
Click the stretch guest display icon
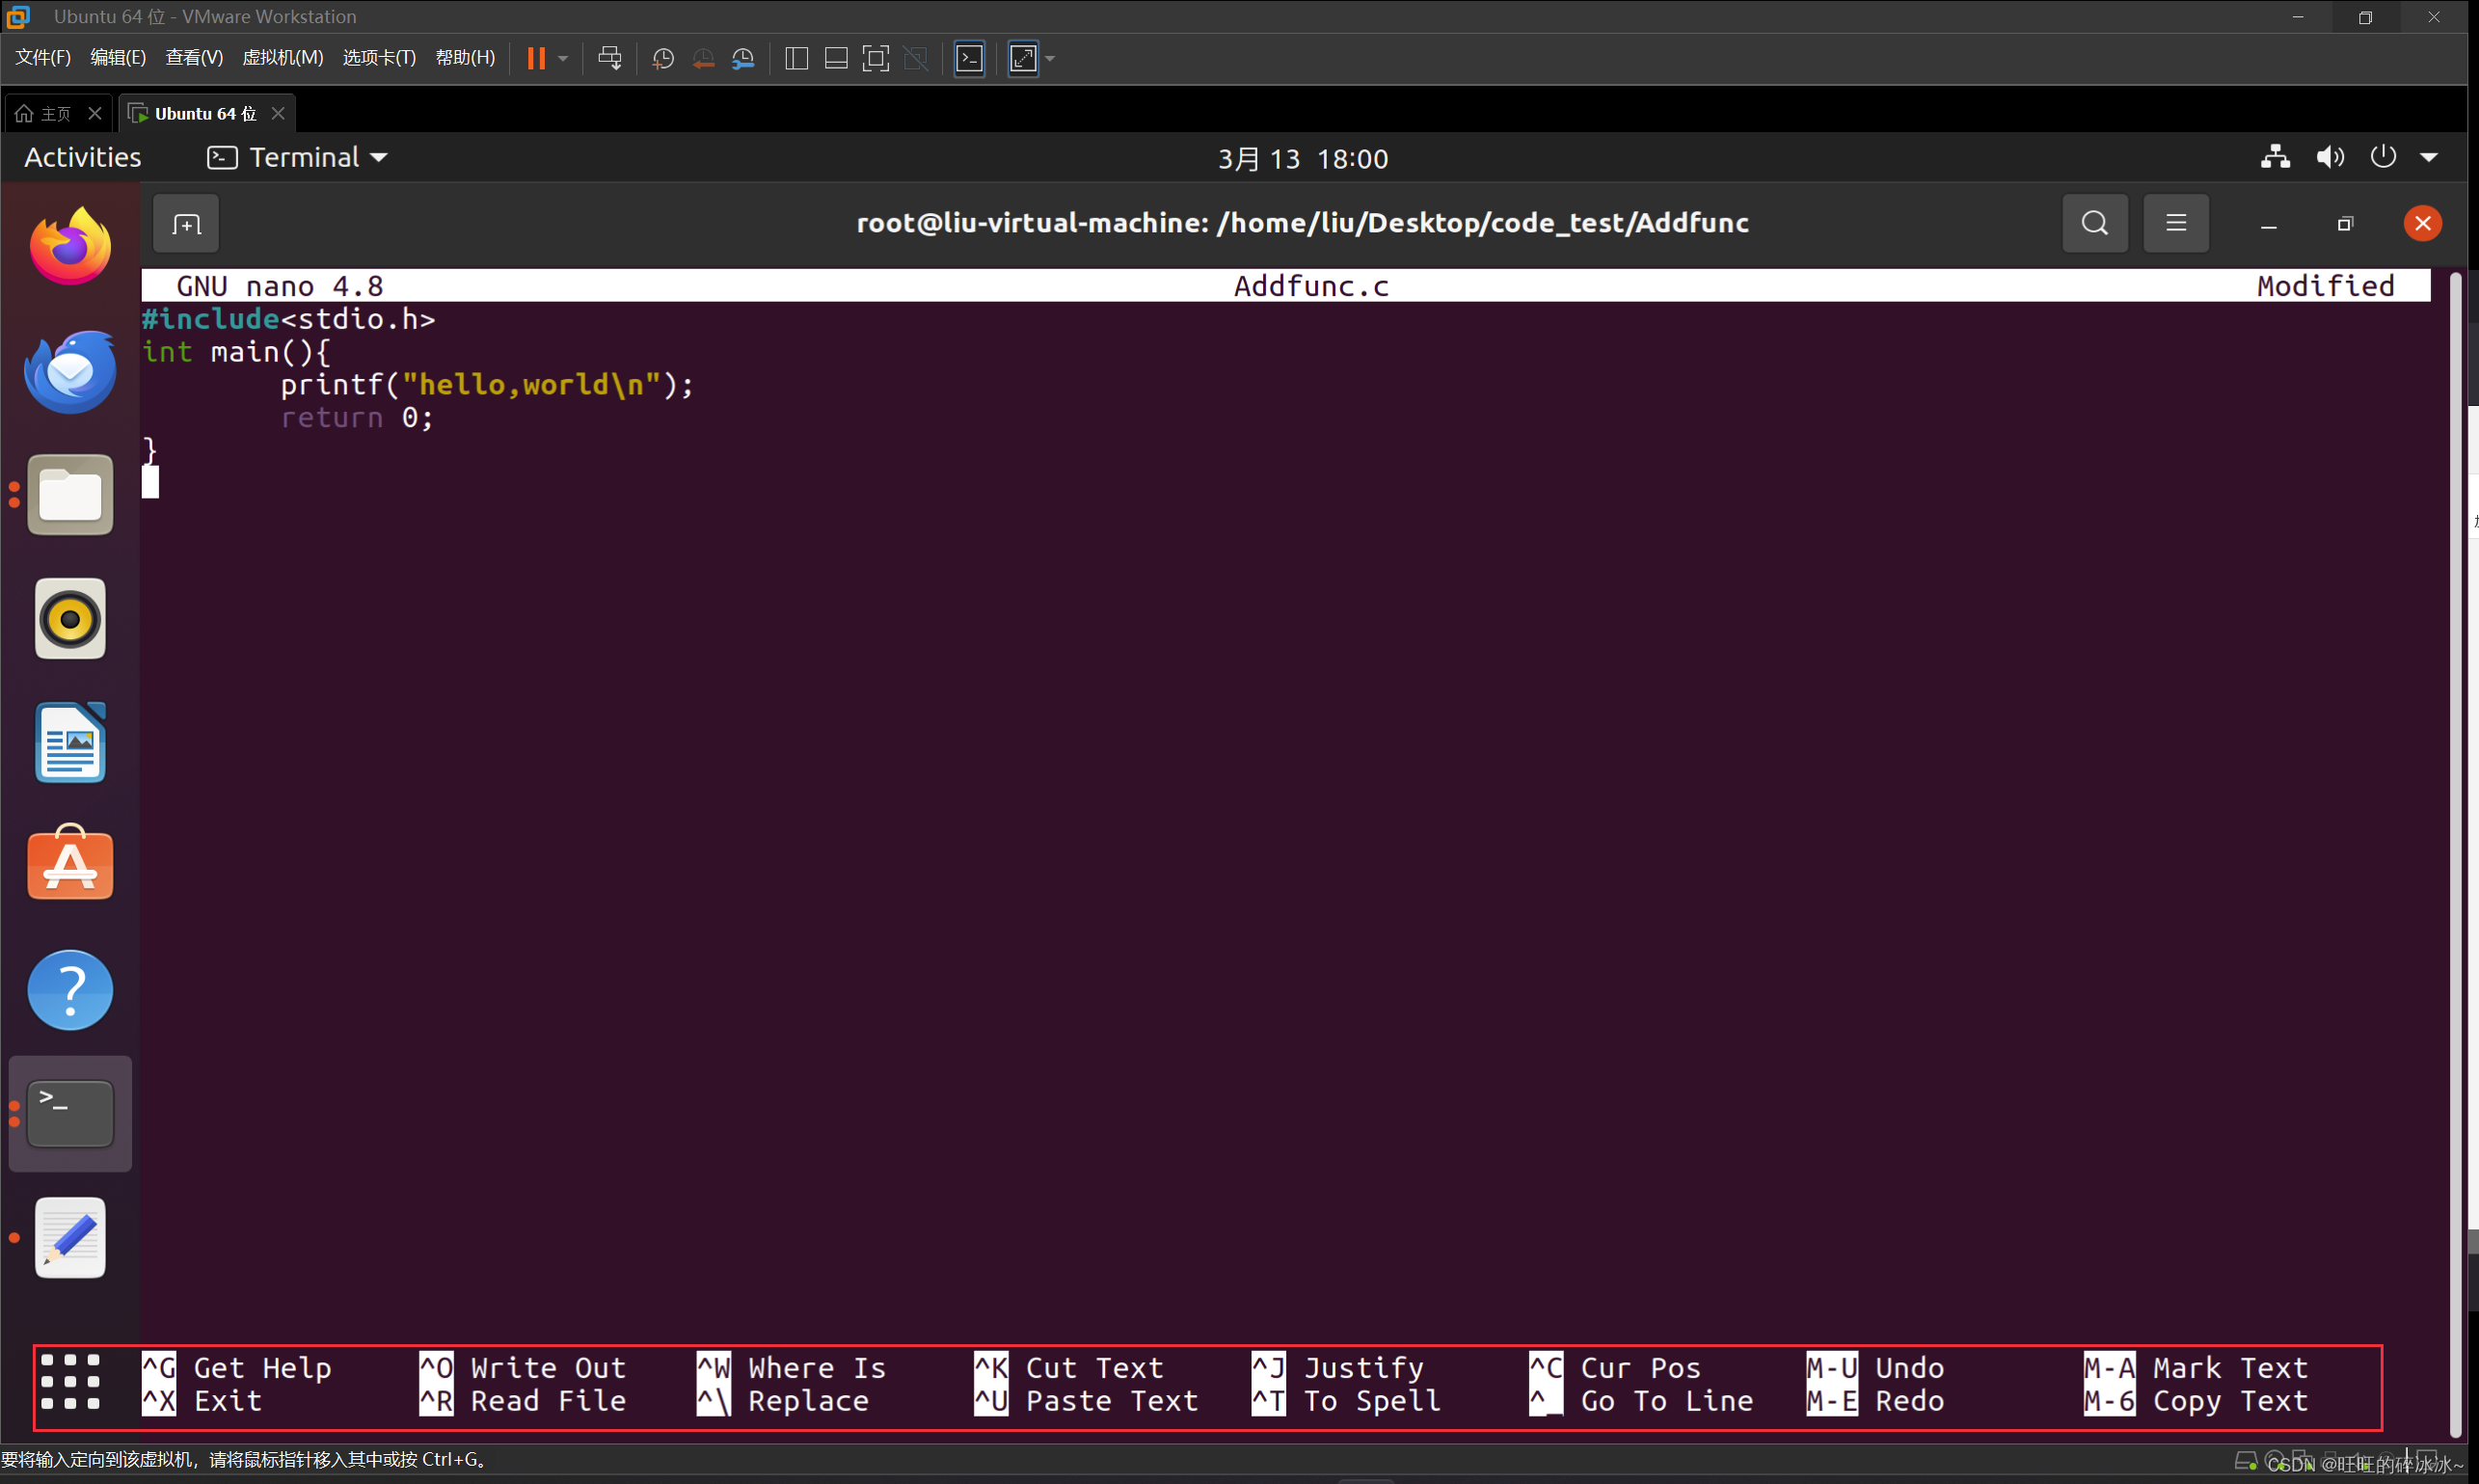[x=1023, y=58]
